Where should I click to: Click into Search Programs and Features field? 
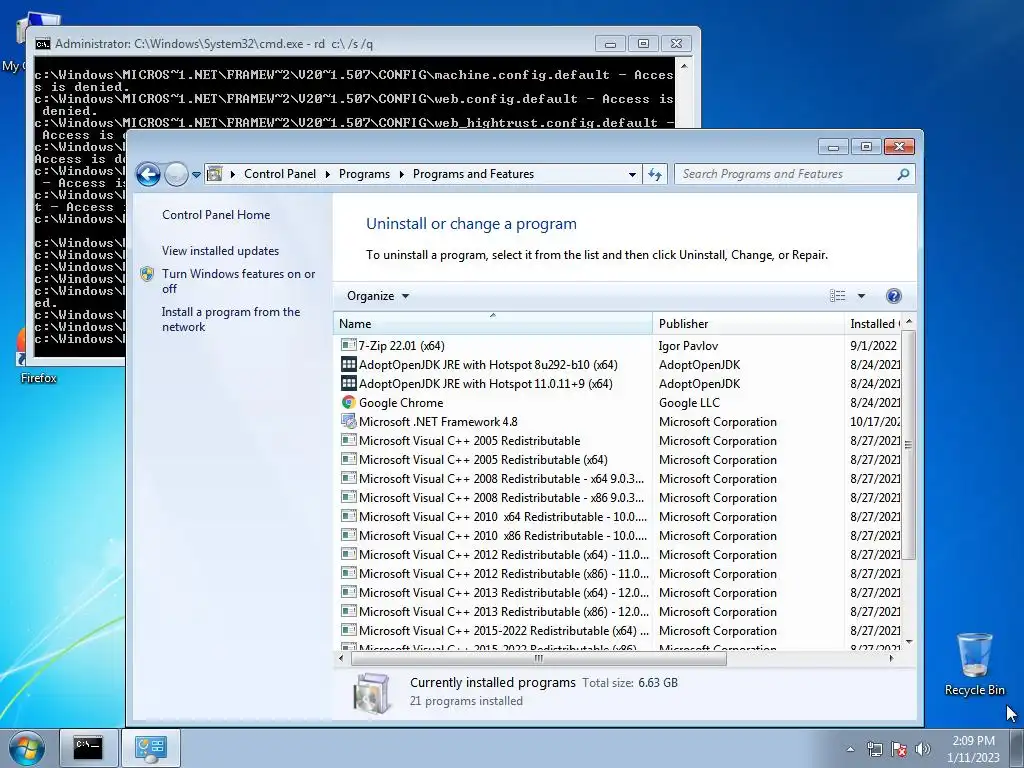tap(784, 174)
